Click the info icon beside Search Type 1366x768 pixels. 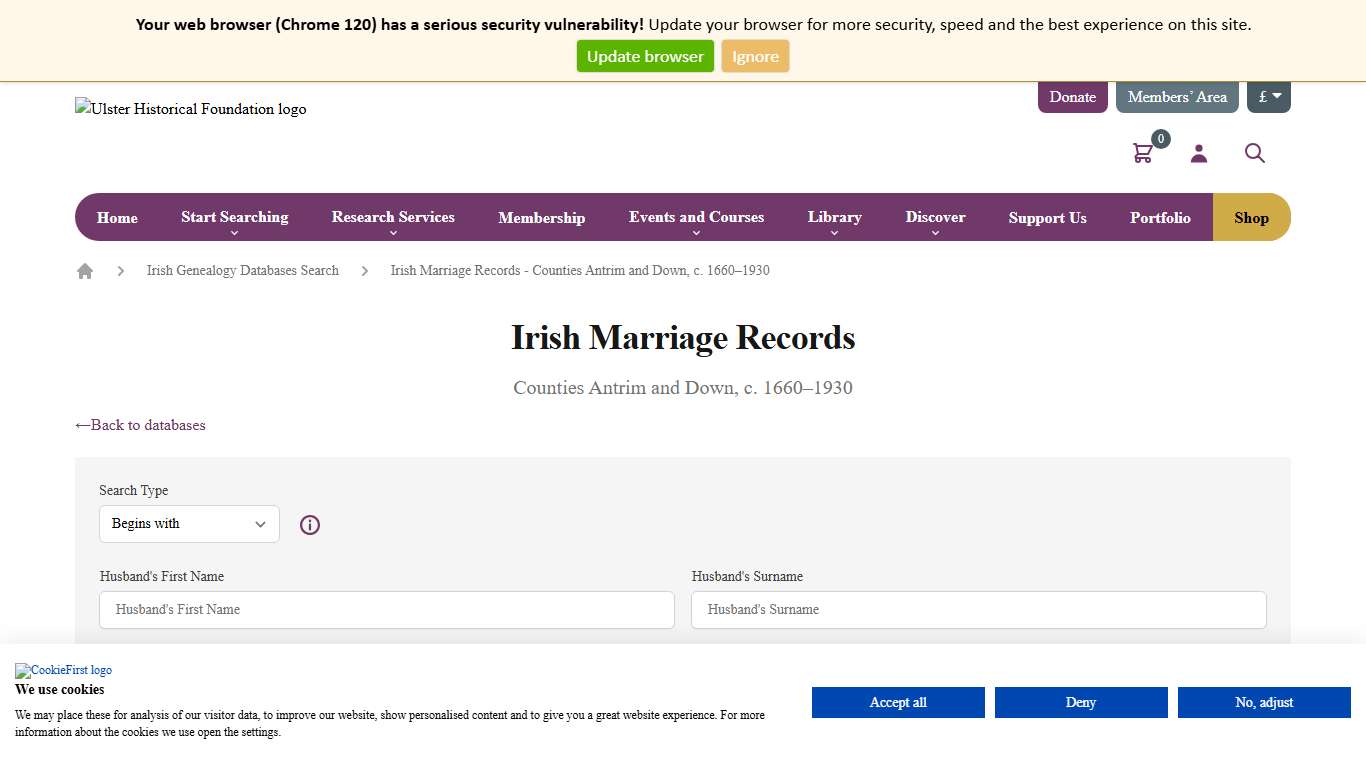[x=309, y=524]
